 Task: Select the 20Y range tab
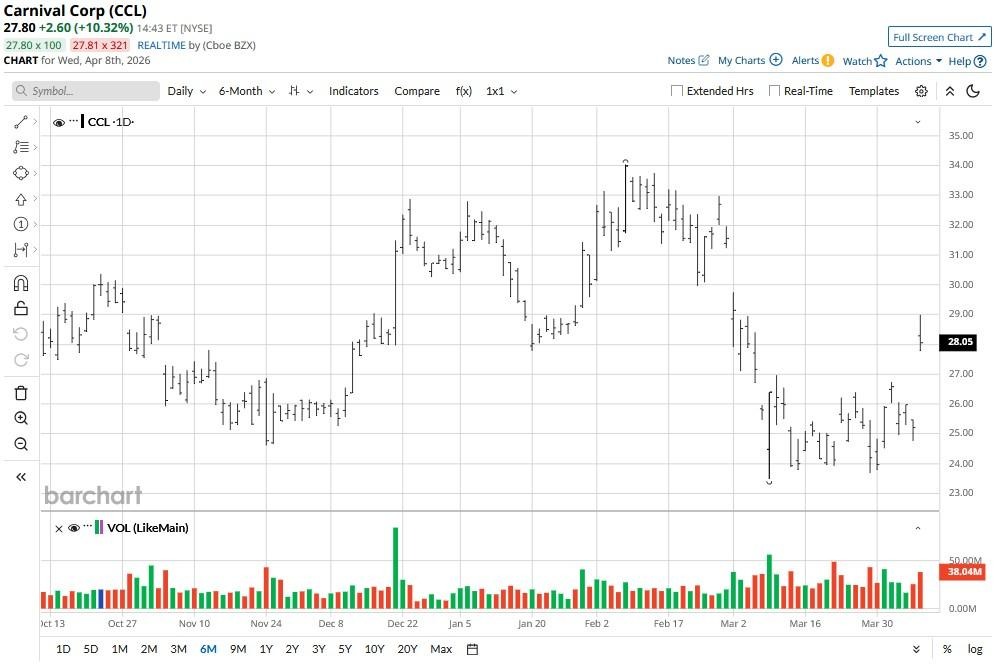407,649
